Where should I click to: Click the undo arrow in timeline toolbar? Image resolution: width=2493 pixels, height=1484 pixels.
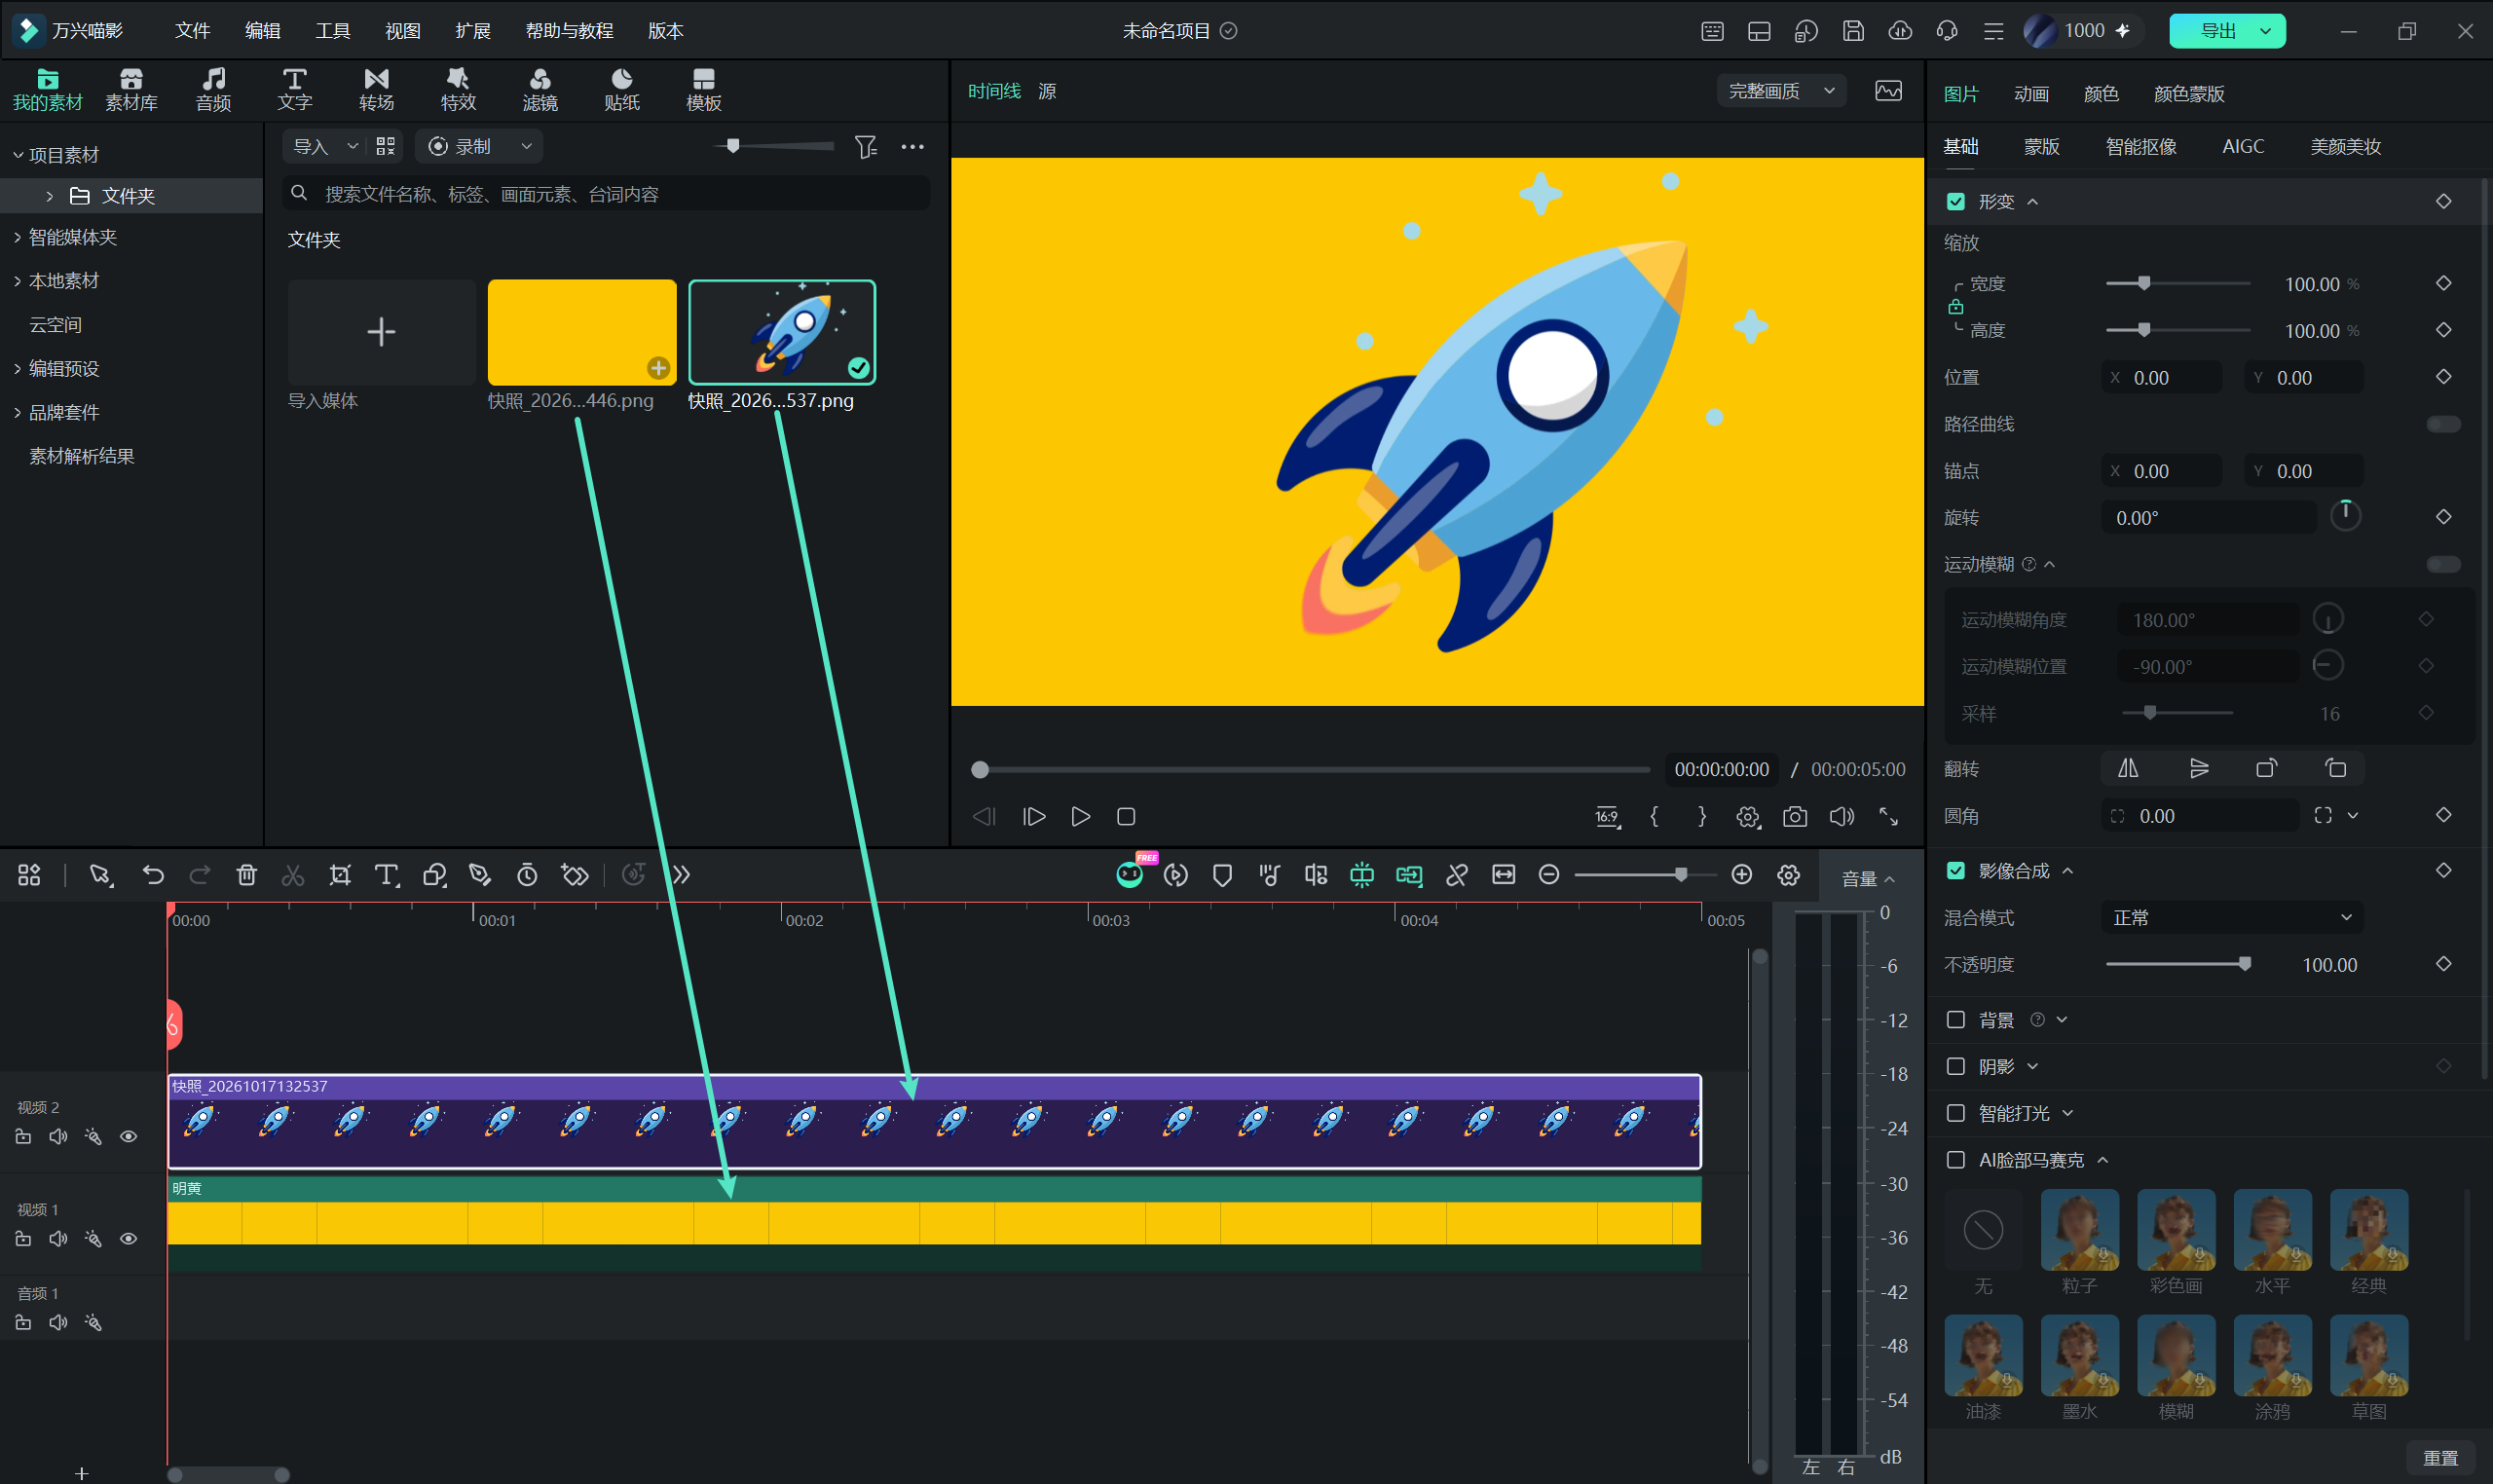pyautogui.click(x=153, y=875)
